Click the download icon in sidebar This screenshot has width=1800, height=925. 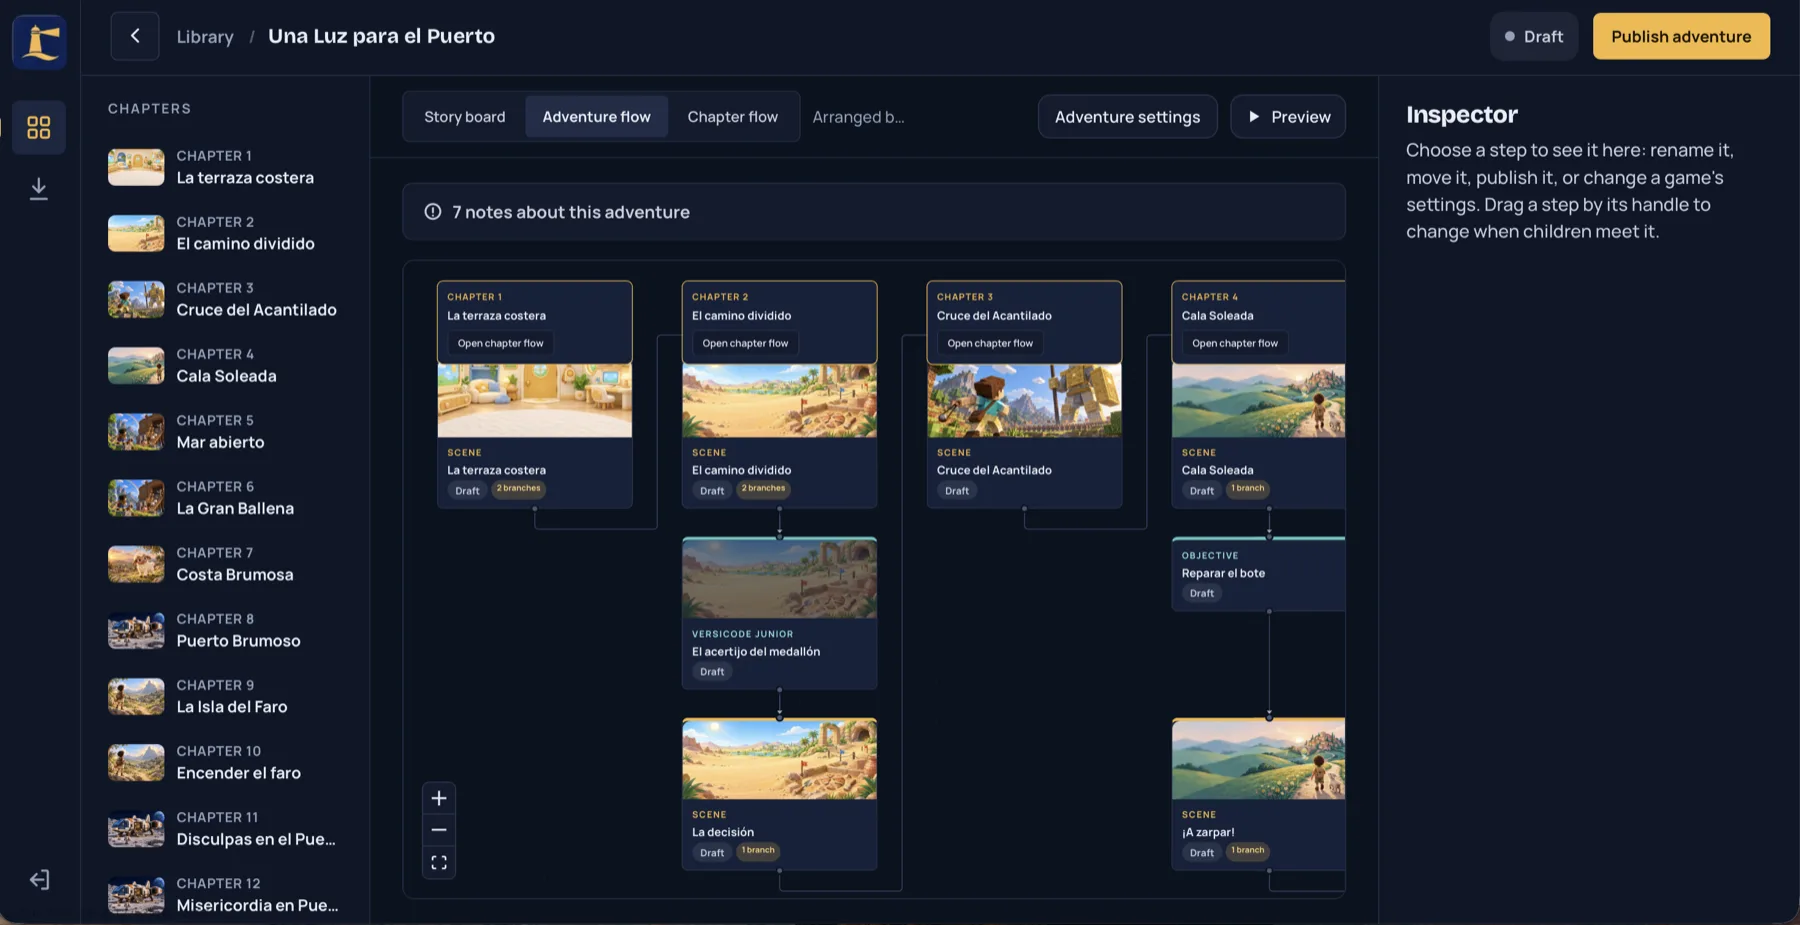(x=39, y=188)
